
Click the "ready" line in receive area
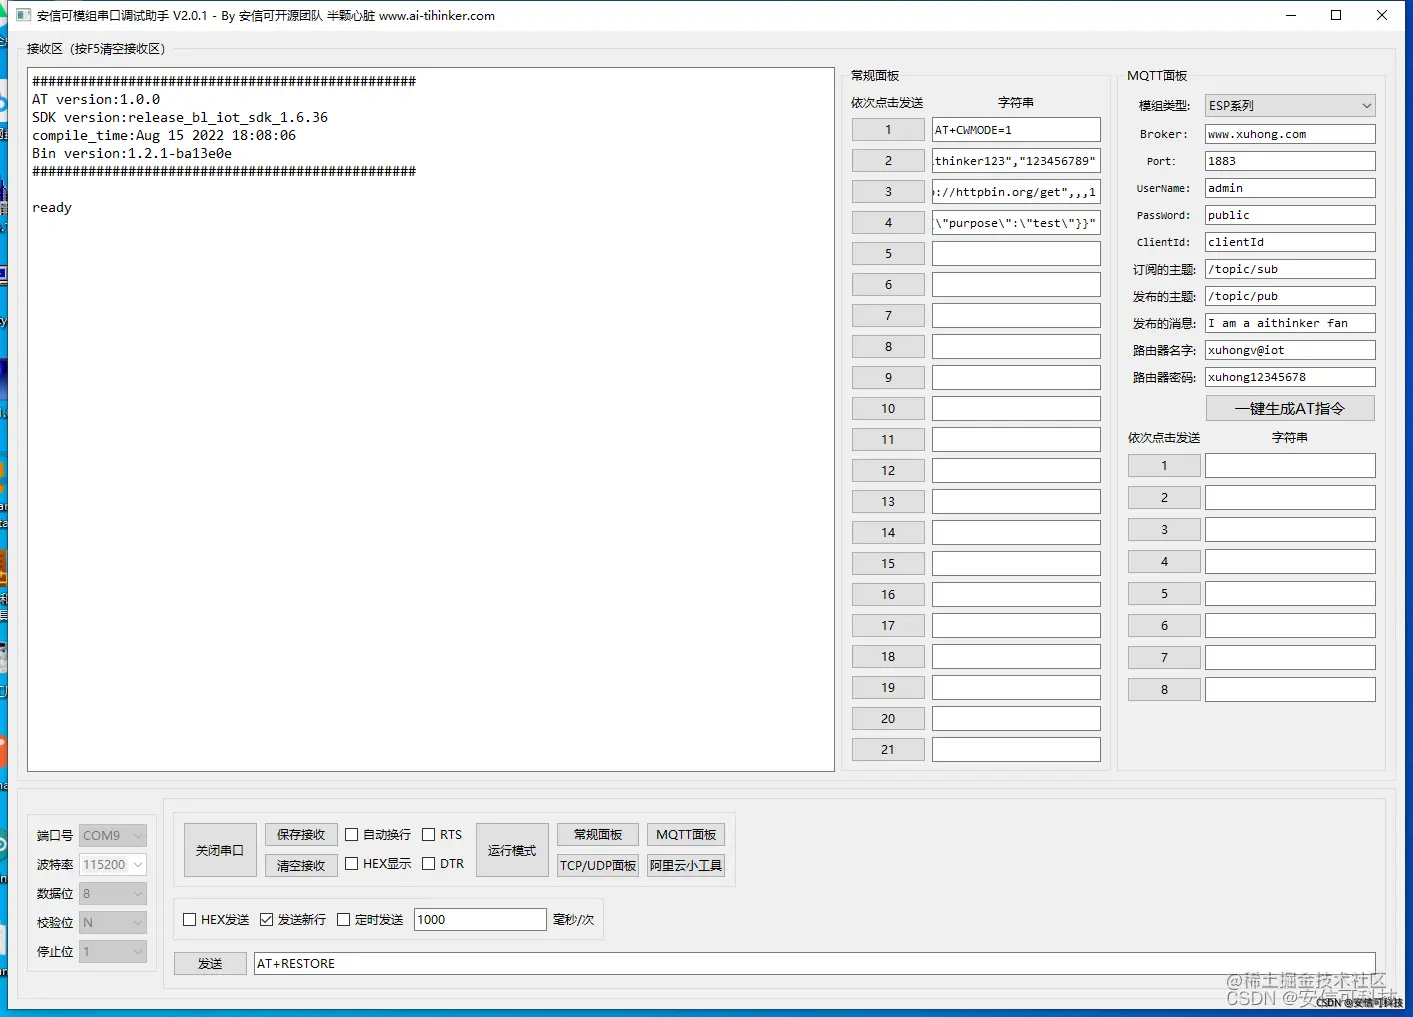[52, 208]
